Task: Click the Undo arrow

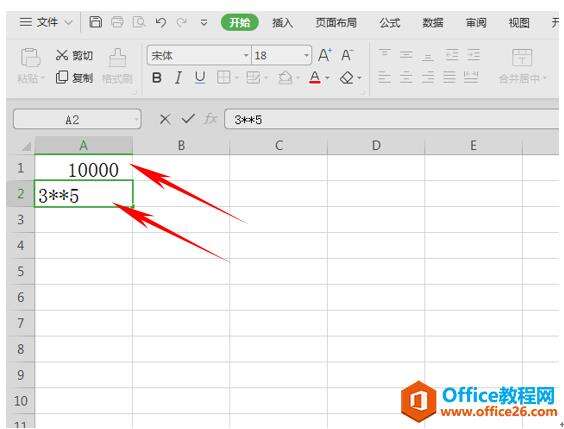Action: point(161,23)
